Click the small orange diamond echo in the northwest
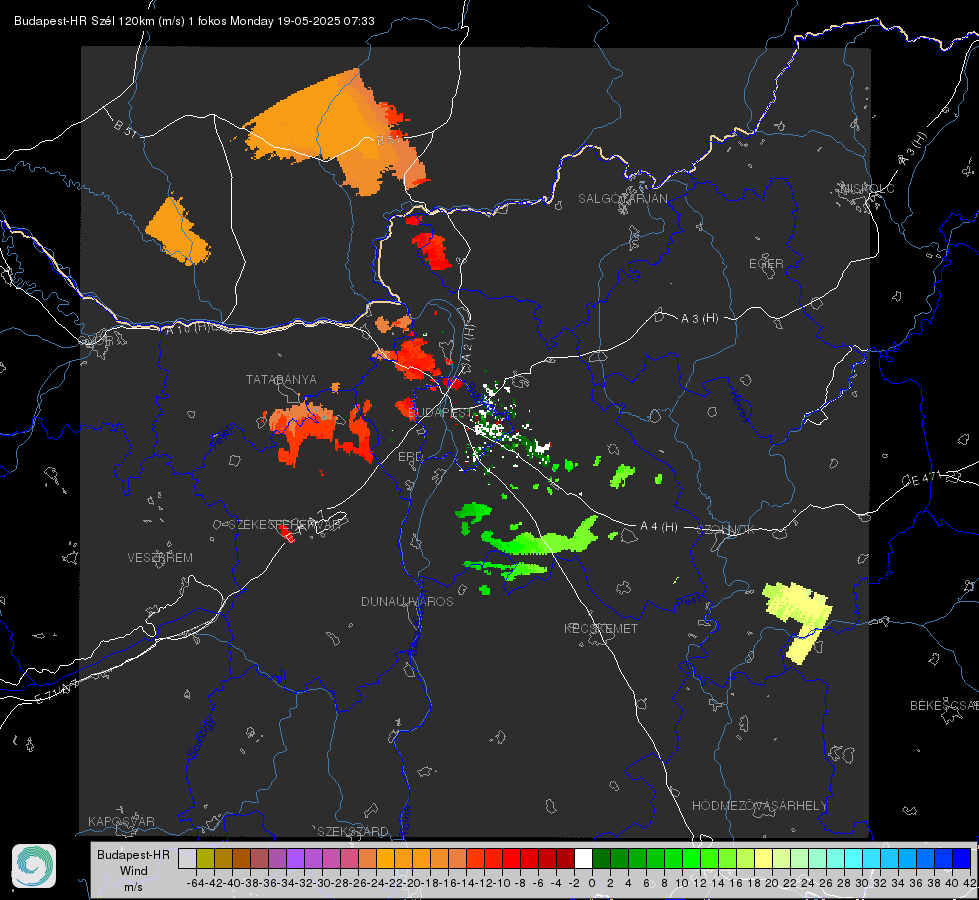This screenshot has width=979, height=900. [x=178, y=231]
